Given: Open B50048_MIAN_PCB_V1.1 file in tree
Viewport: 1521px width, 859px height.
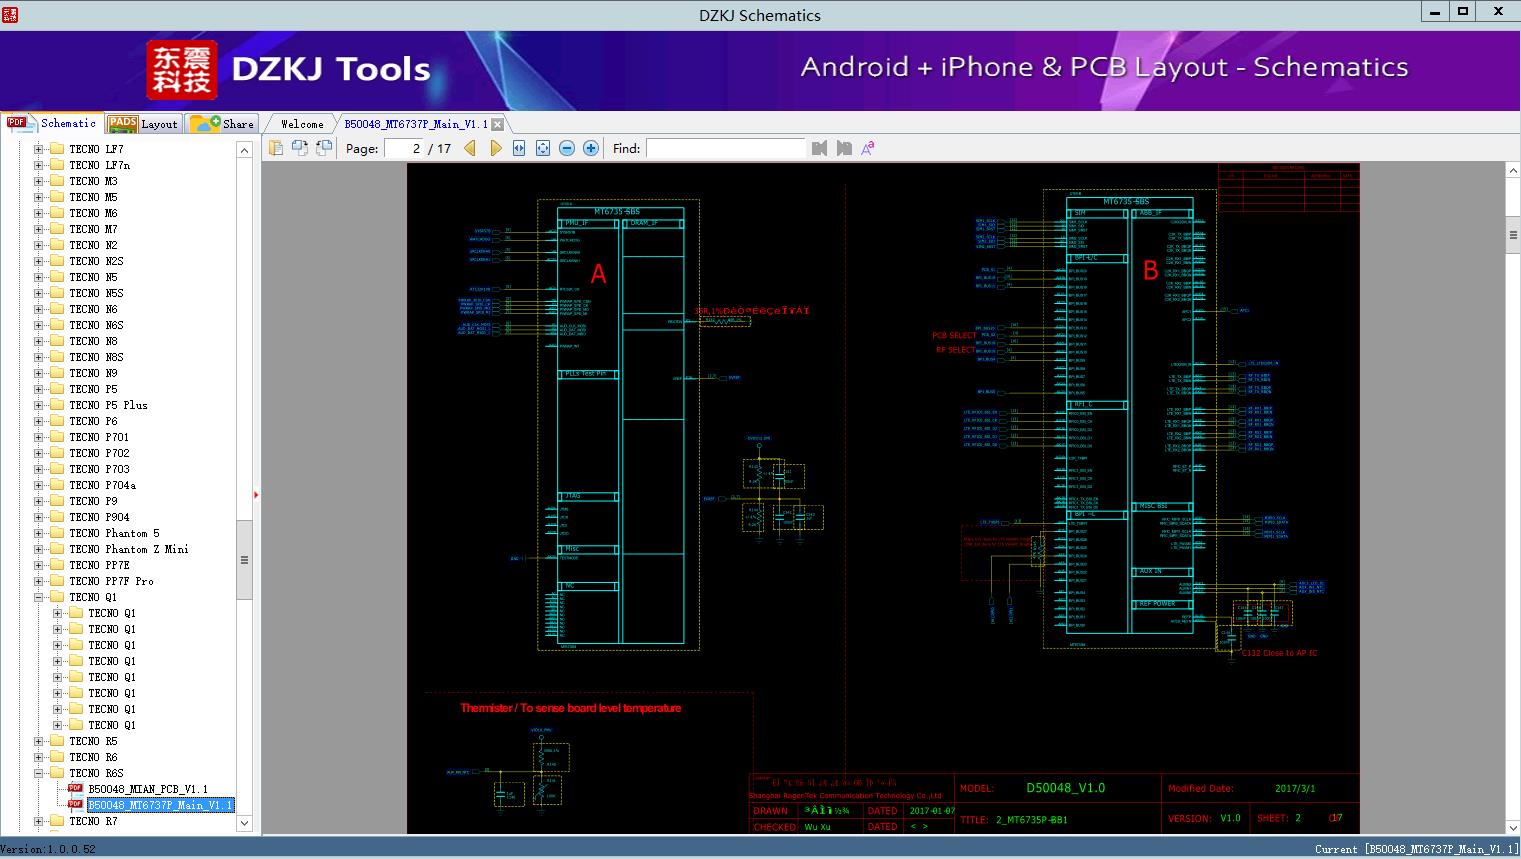Looking at the screenshot, I should [147, 789].
